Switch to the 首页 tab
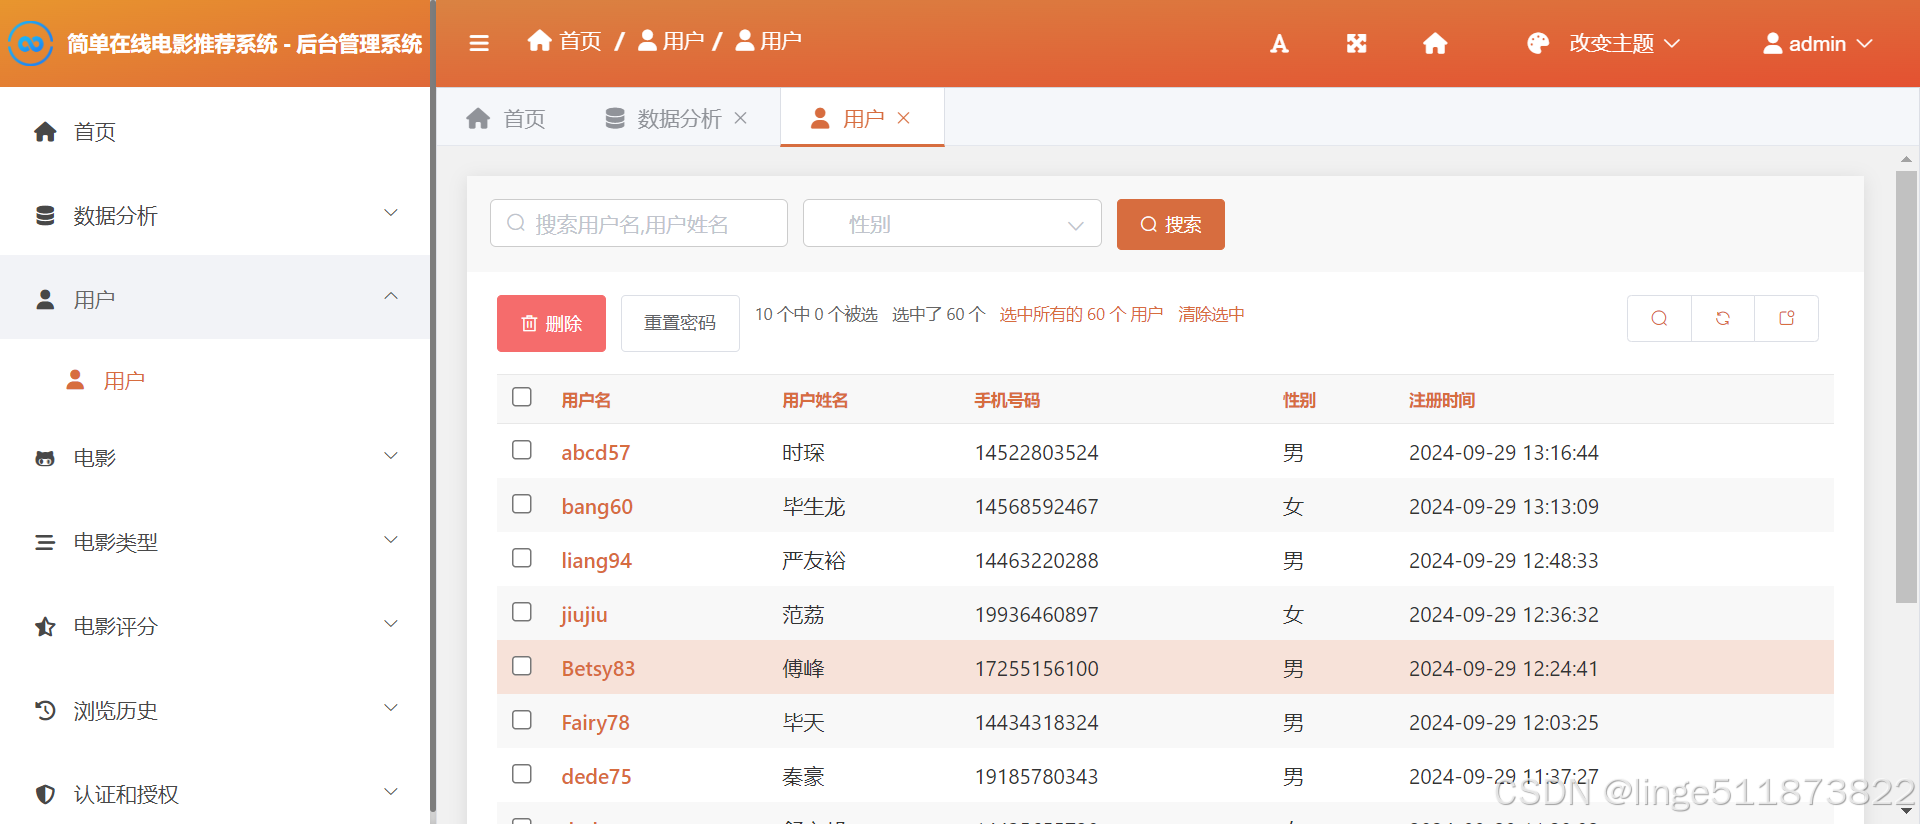Viewport: 1920px width, 824px height. coord(506,118)
